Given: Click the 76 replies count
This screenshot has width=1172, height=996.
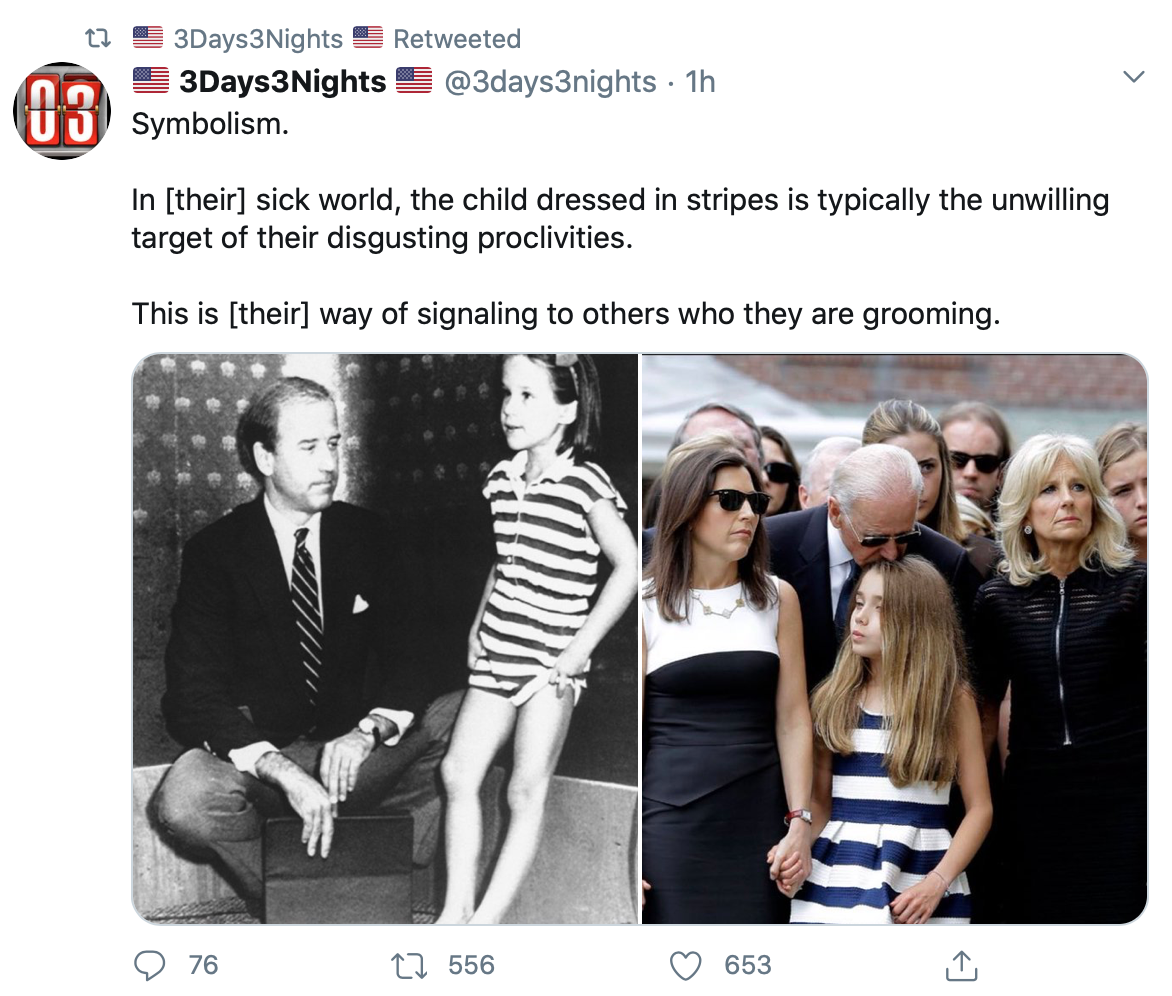Looking at the screenshot, I should pos(203,965).
